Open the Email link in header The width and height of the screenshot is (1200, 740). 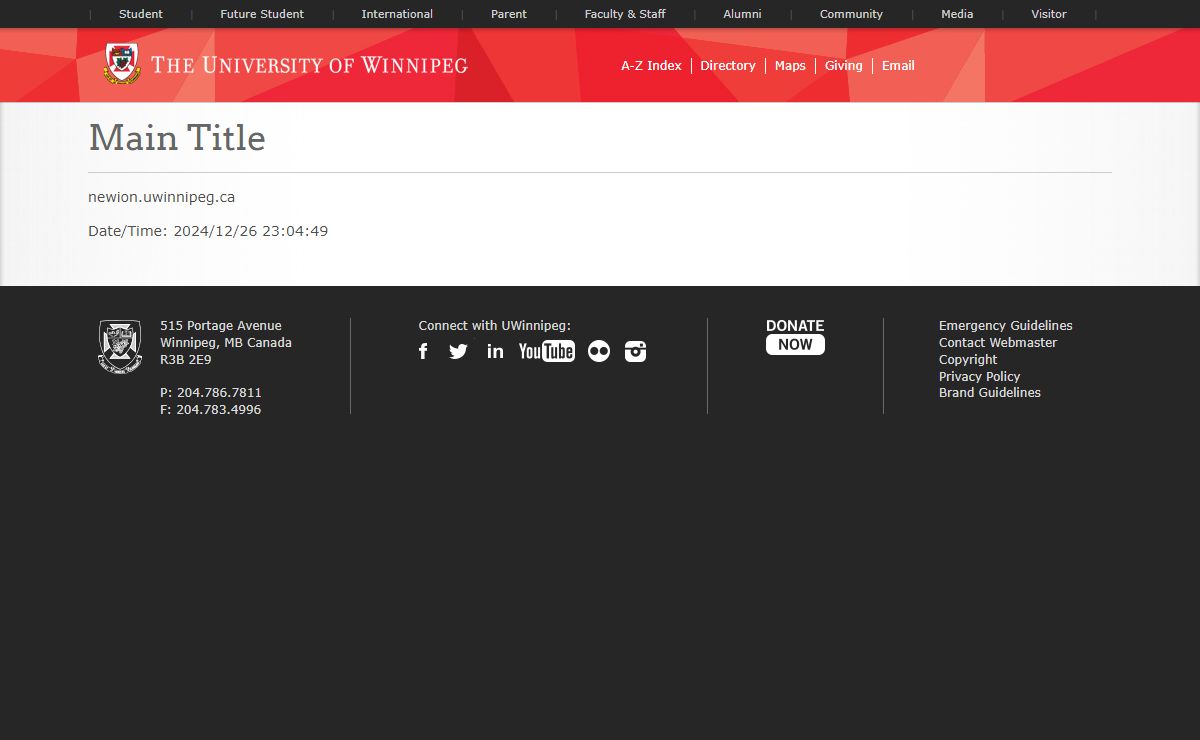(898, 66)
